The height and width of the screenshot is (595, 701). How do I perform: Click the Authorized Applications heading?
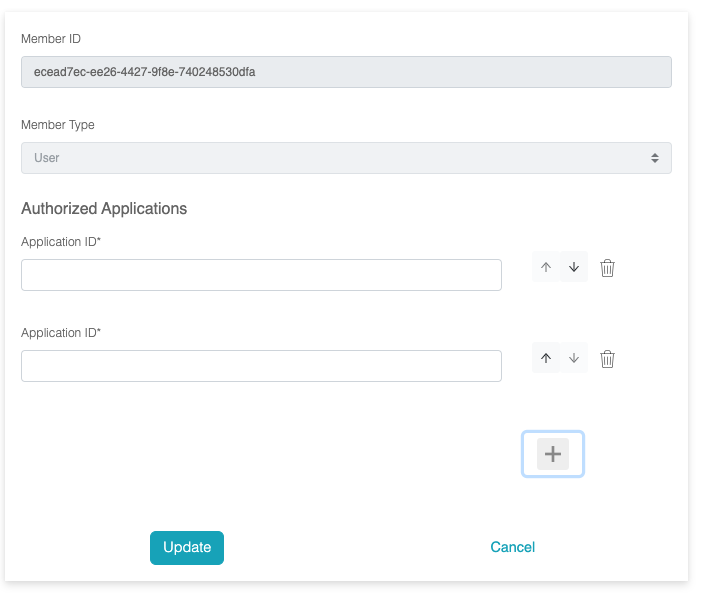104,209
